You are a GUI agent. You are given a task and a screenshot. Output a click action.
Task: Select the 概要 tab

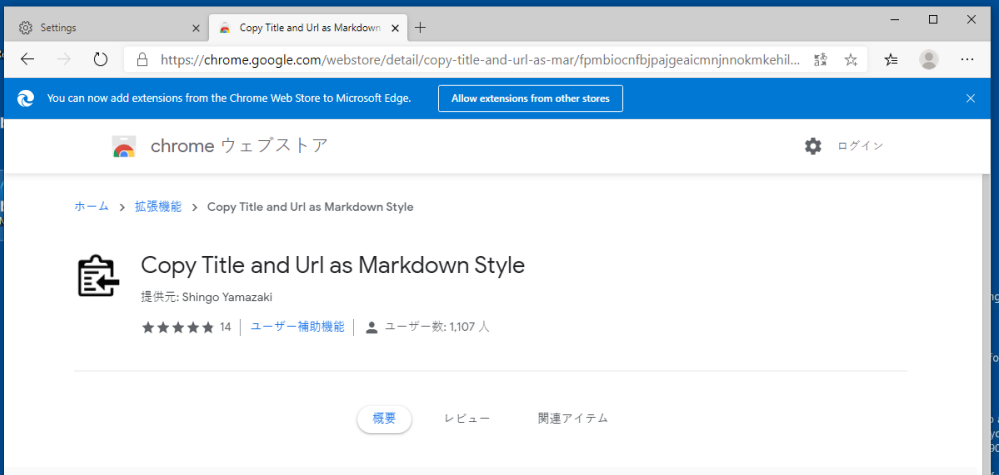pyautogui.click(x=384, y=418)
